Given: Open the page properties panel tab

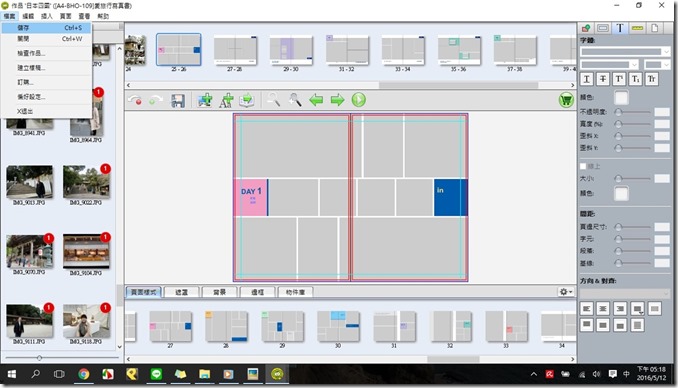Looking at the screenshot, I should click(654, 28).
